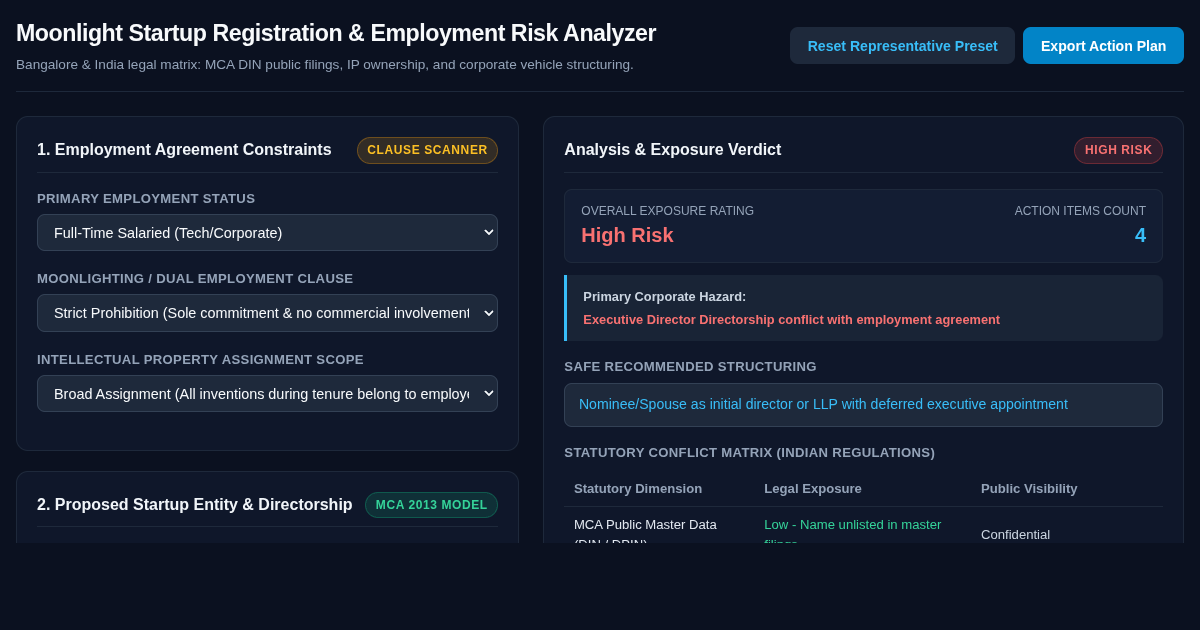The height and width of the screenshot is (630, 1200).
Task: Click Analysis & Exposure Verdict heading
Action: (673, 150)
